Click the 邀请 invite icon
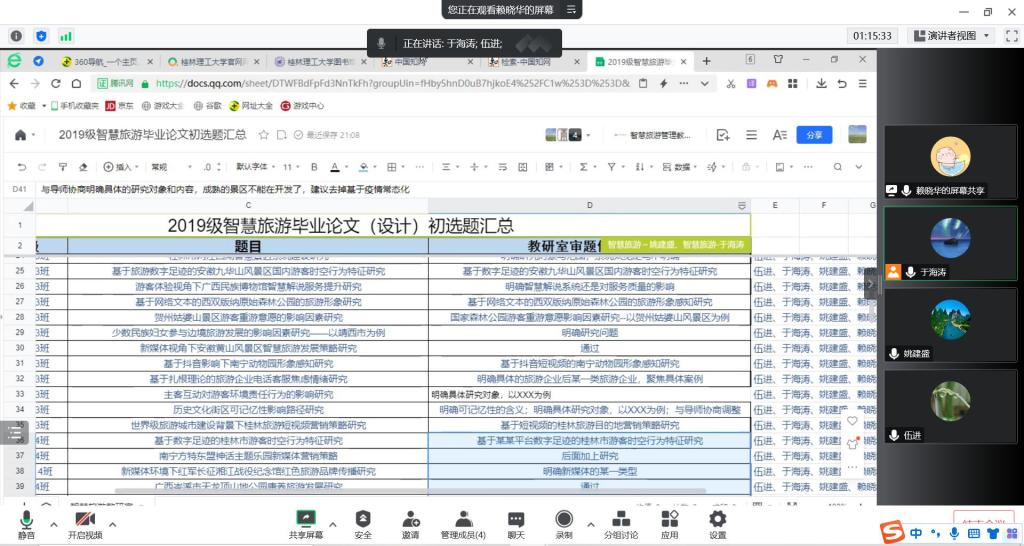The width and height of the screenshot is (1024, 546). (x=411, y=520)
